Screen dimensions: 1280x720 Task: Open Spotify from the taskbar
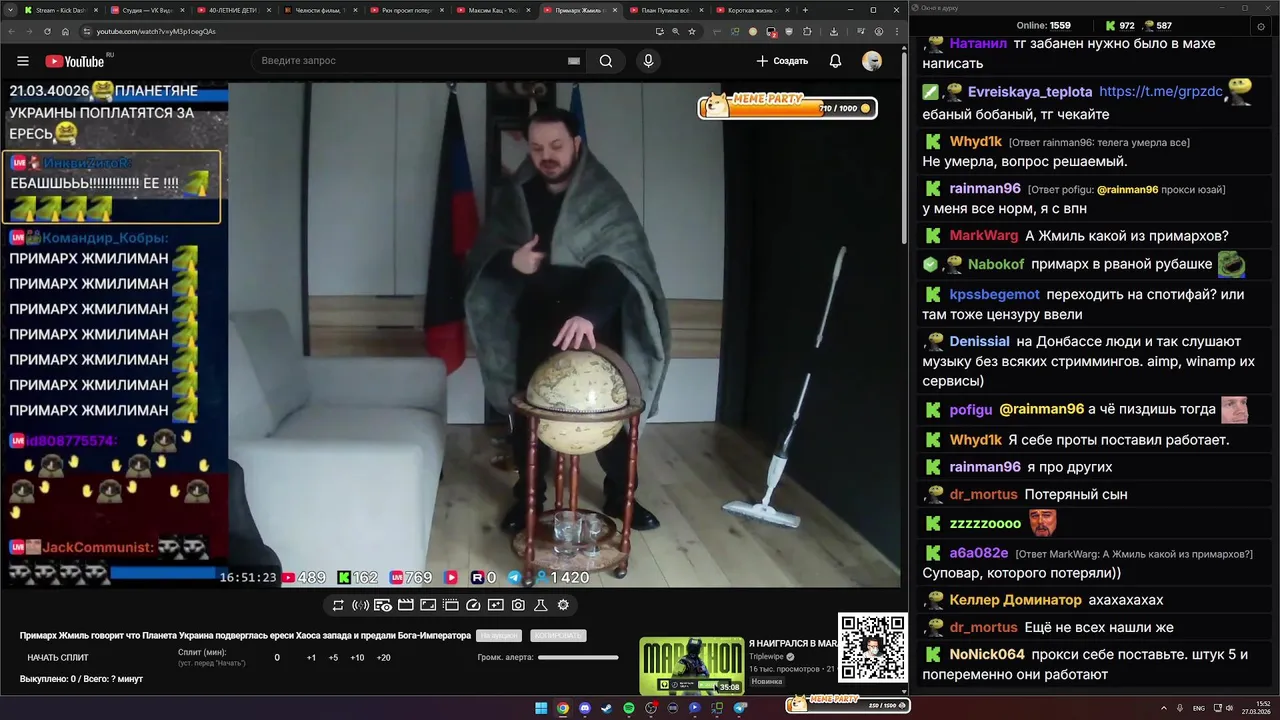(x=629, y=708)
